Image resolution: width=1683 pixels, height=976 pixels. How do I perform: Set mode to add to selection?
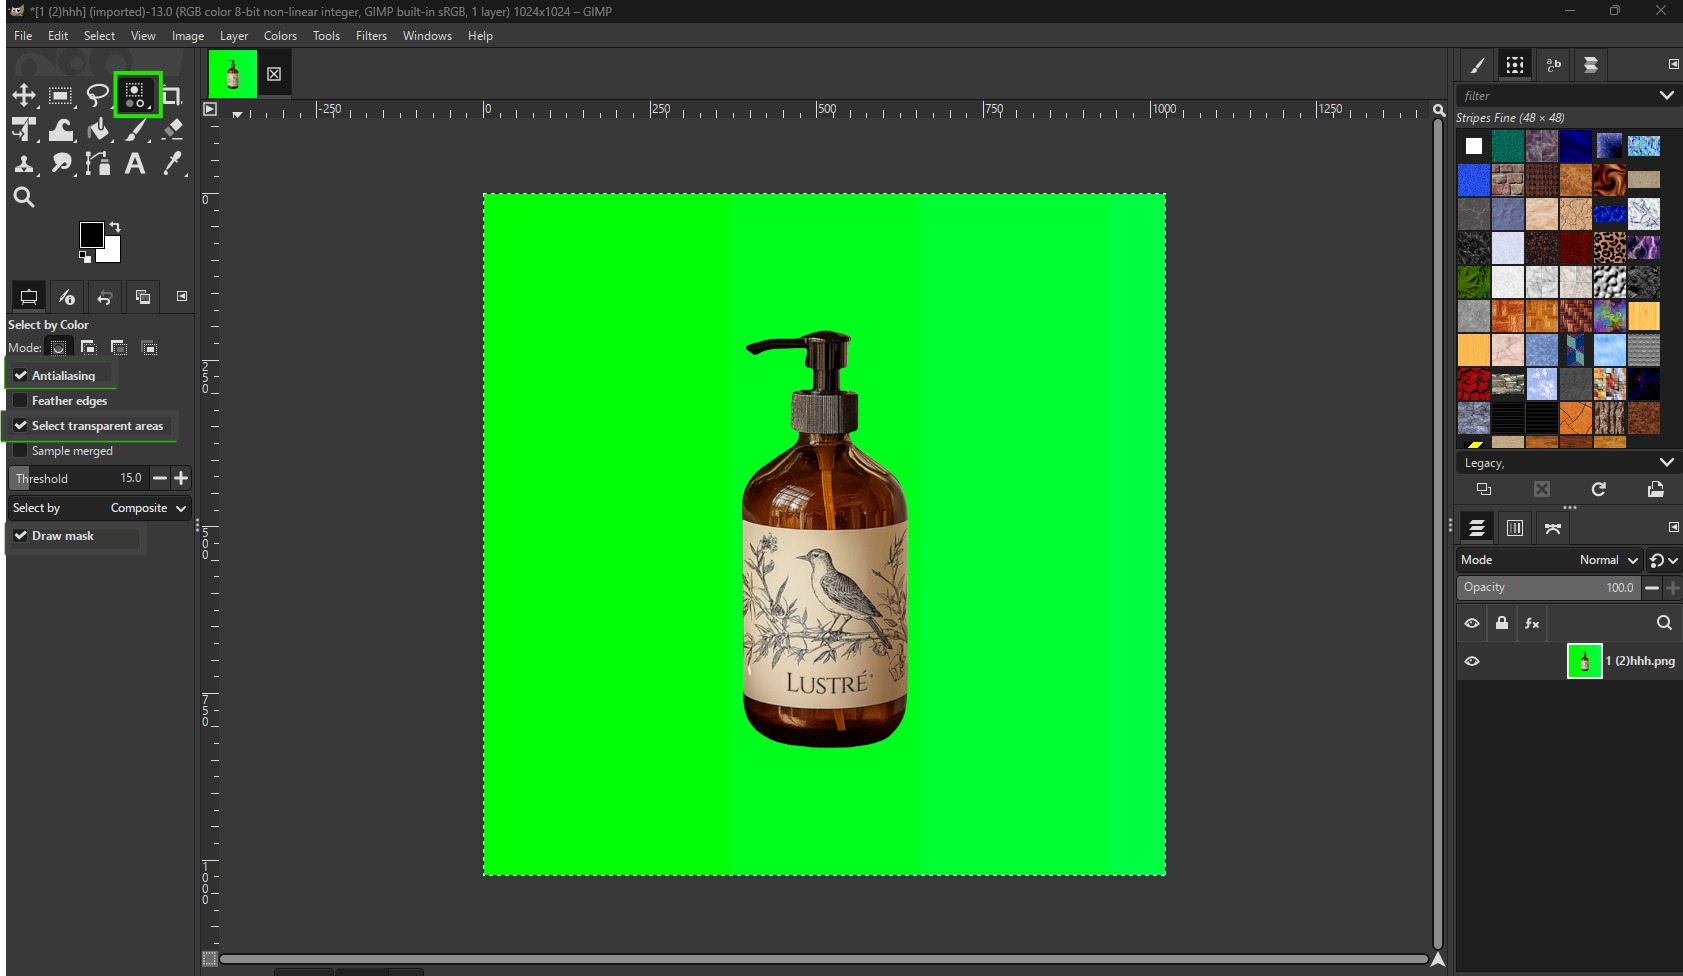click(89, 348)
